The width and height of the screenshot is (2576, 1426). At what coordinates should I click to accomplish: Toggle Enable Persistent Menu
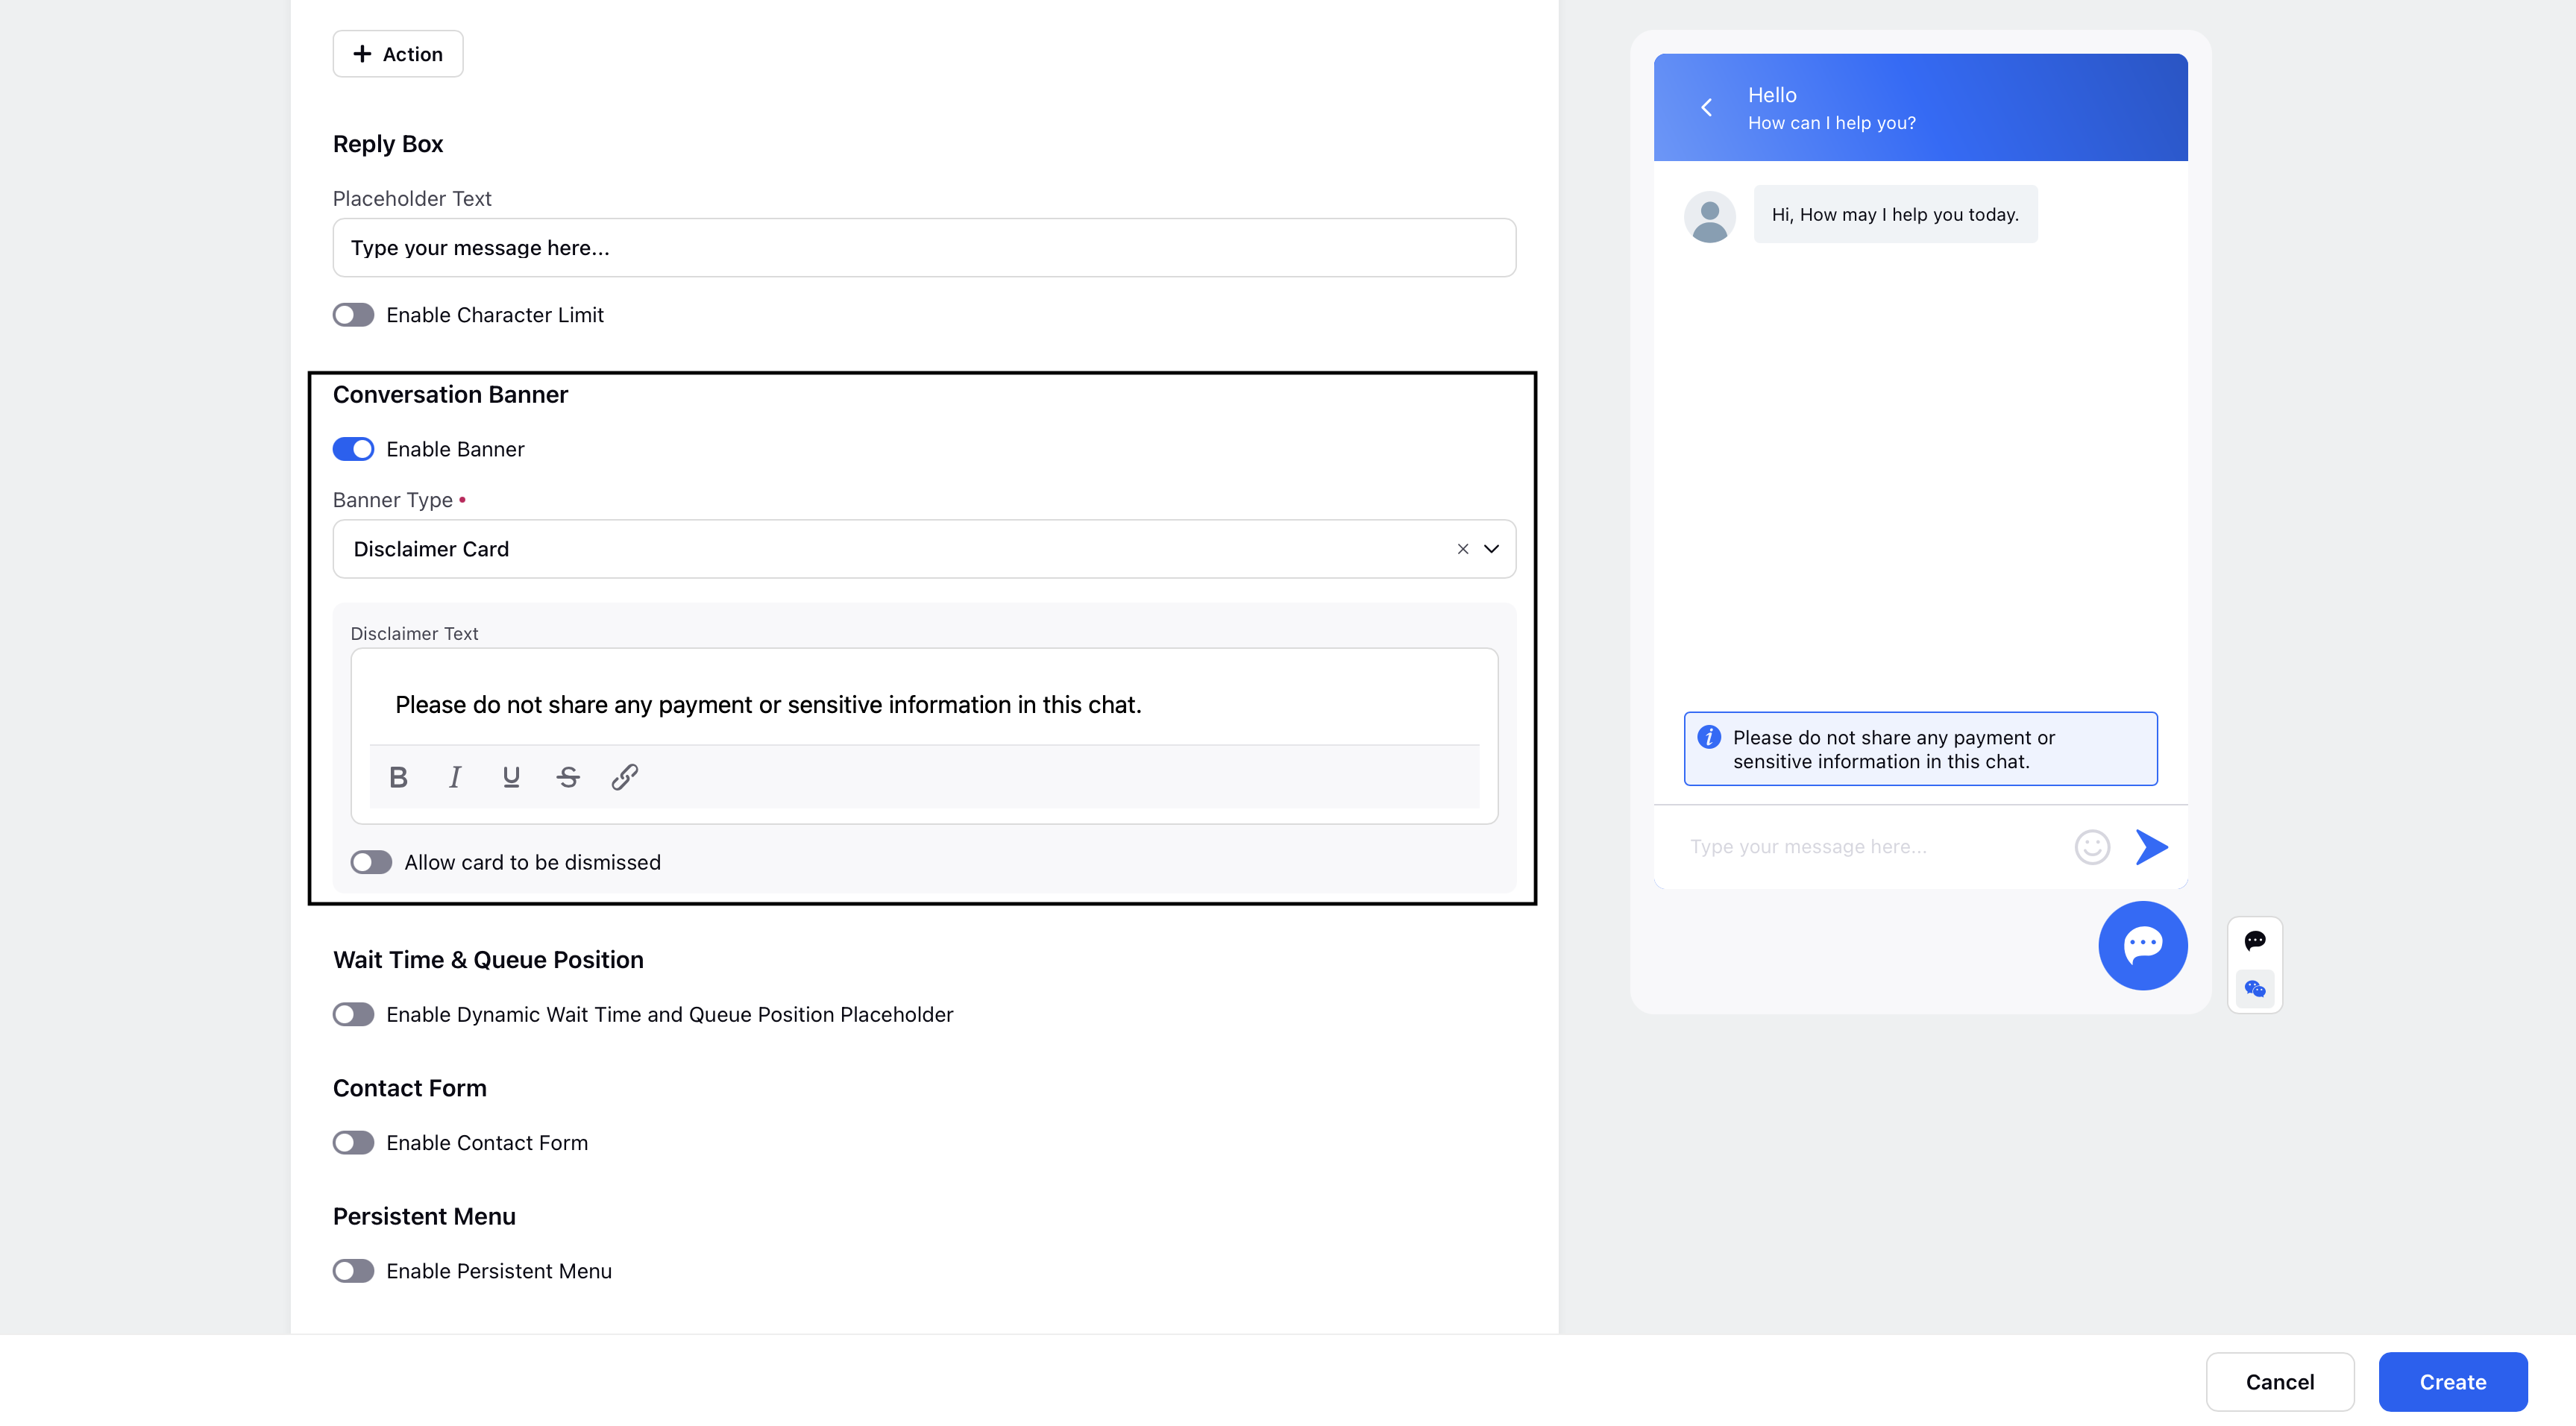coord(353,1270)
